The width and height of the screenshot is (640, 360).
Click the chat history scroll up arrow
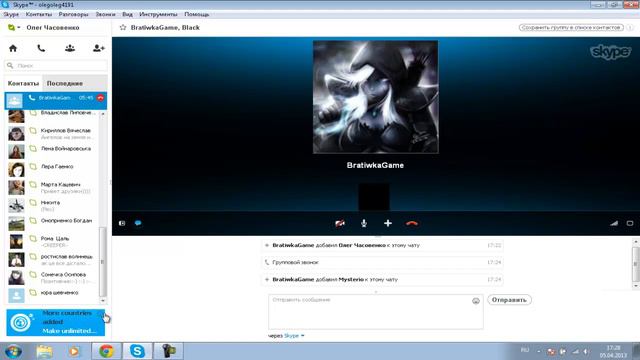(x=636, y=242)
